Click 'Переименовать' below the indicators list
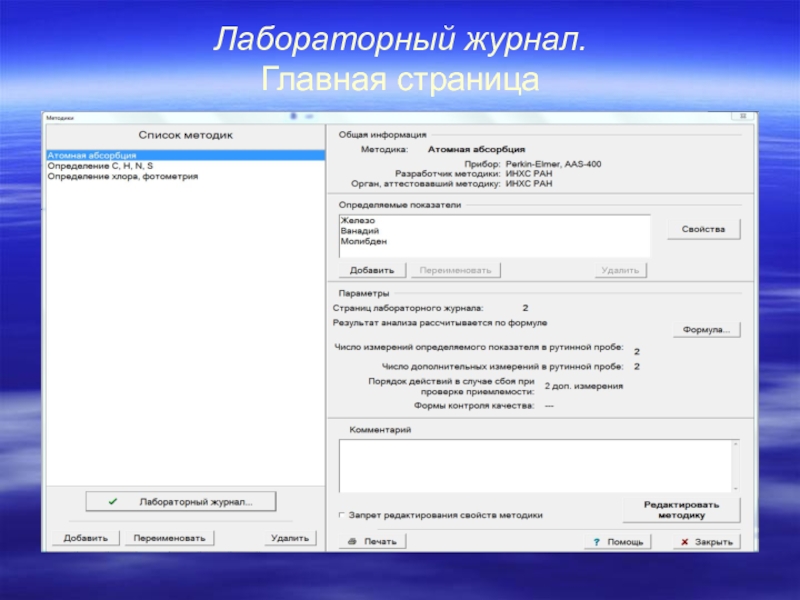 pyautogui.click(x=455, y=270)
